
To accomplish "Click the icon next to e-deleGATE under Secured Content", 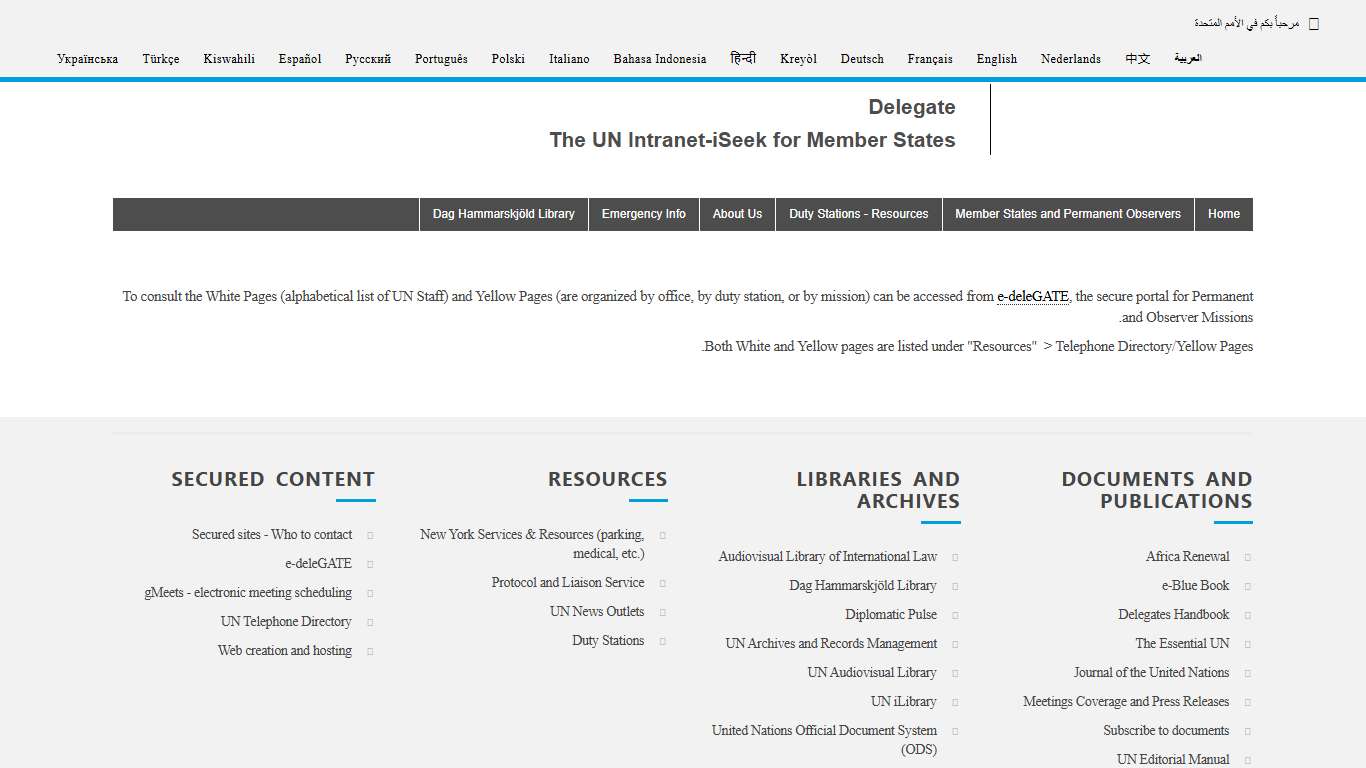I will tap(369, 563).
